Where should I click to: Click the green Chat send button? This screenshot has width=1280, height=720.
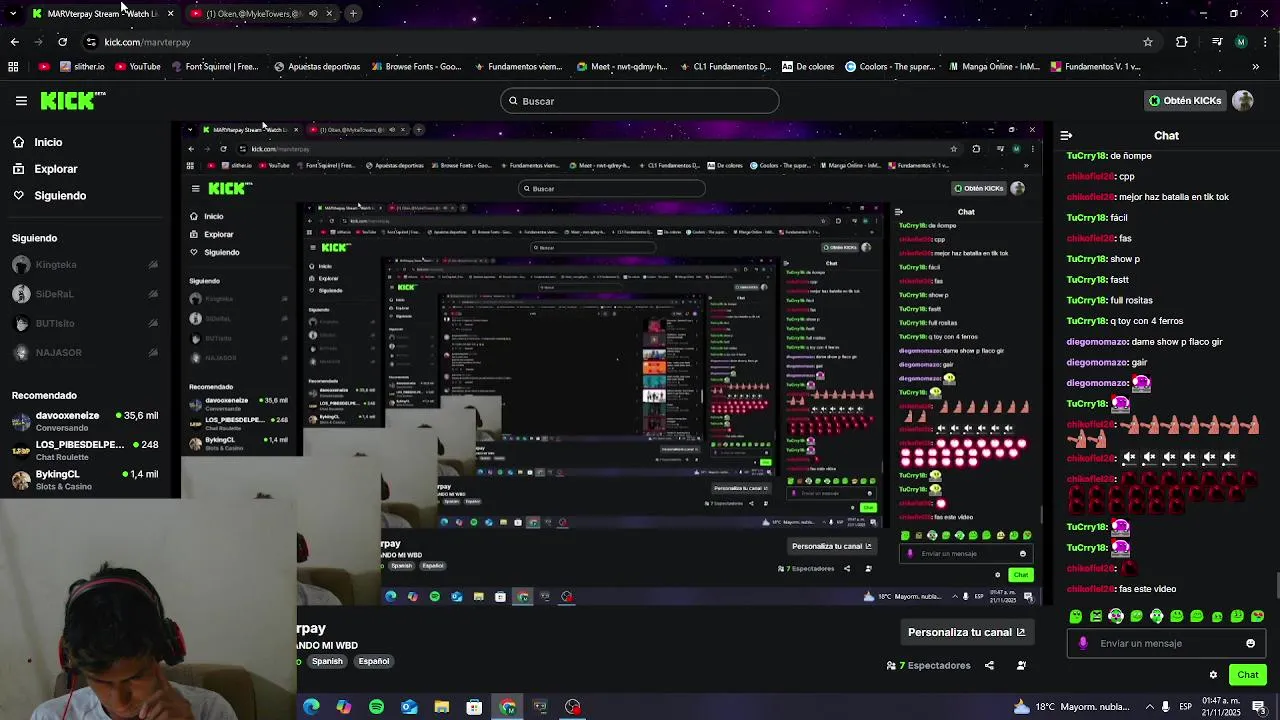[x=1247, y=675]
